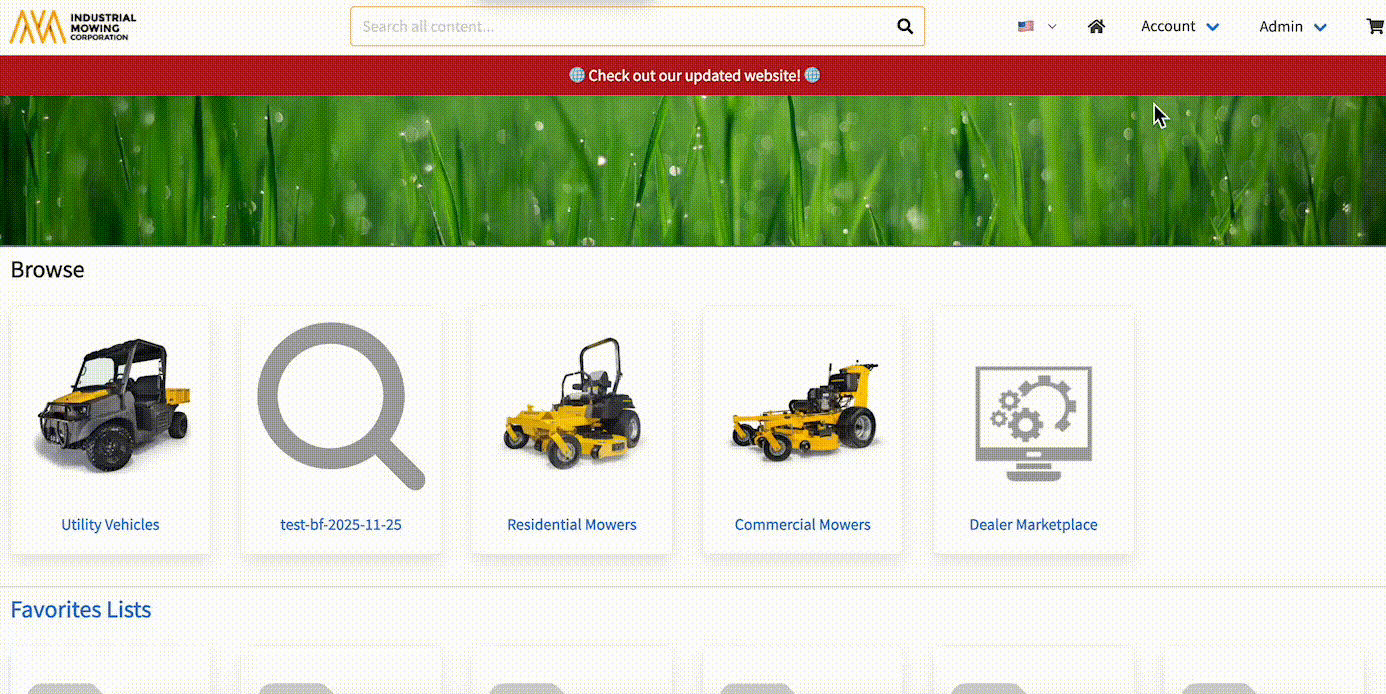This screenshot has height=694, width=1386.
Task: Expand the Admin dropdown menu
Action: coord(1292,27)
